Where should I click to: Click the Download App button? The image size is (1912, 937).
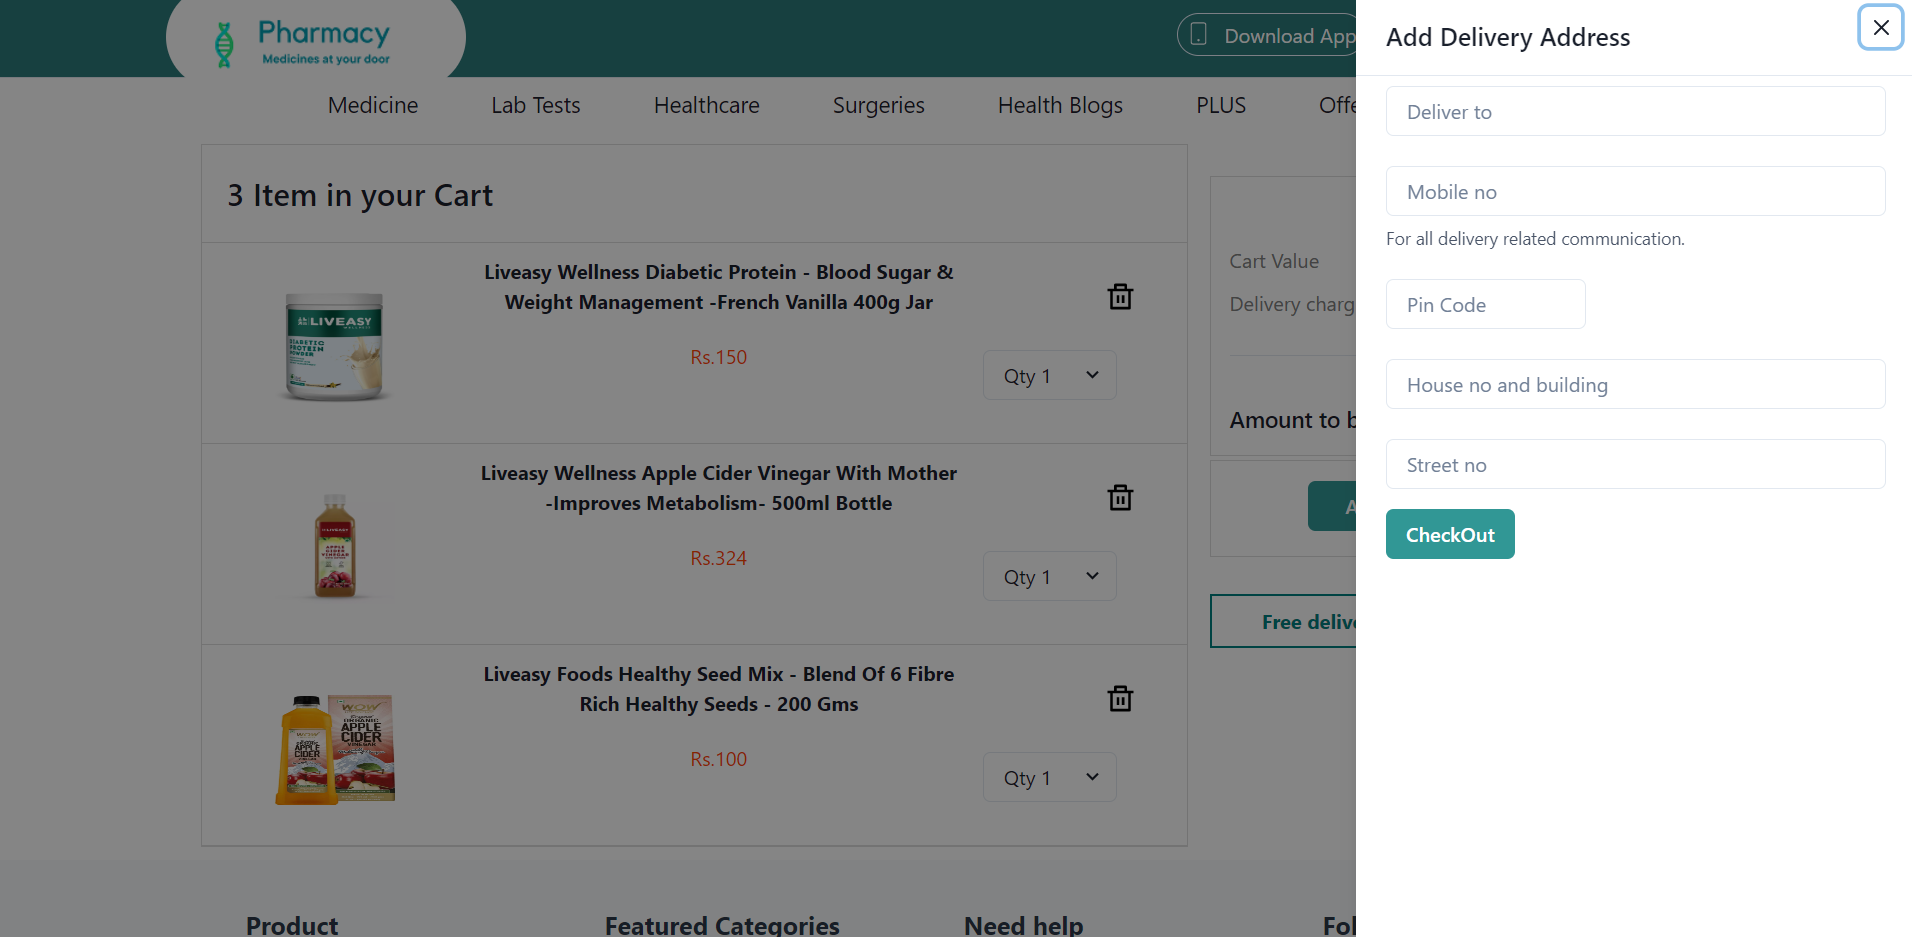point(1267,35)
